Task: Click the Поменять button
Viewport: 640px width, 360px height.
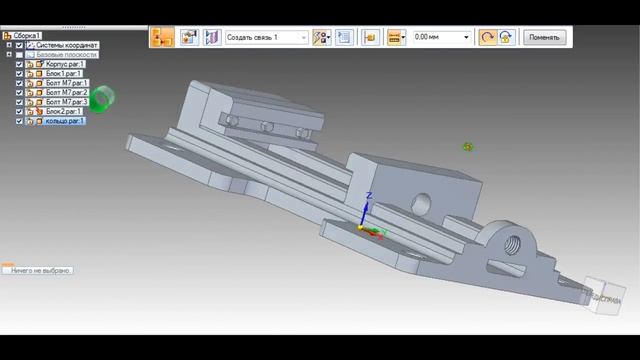Action: 544,37
